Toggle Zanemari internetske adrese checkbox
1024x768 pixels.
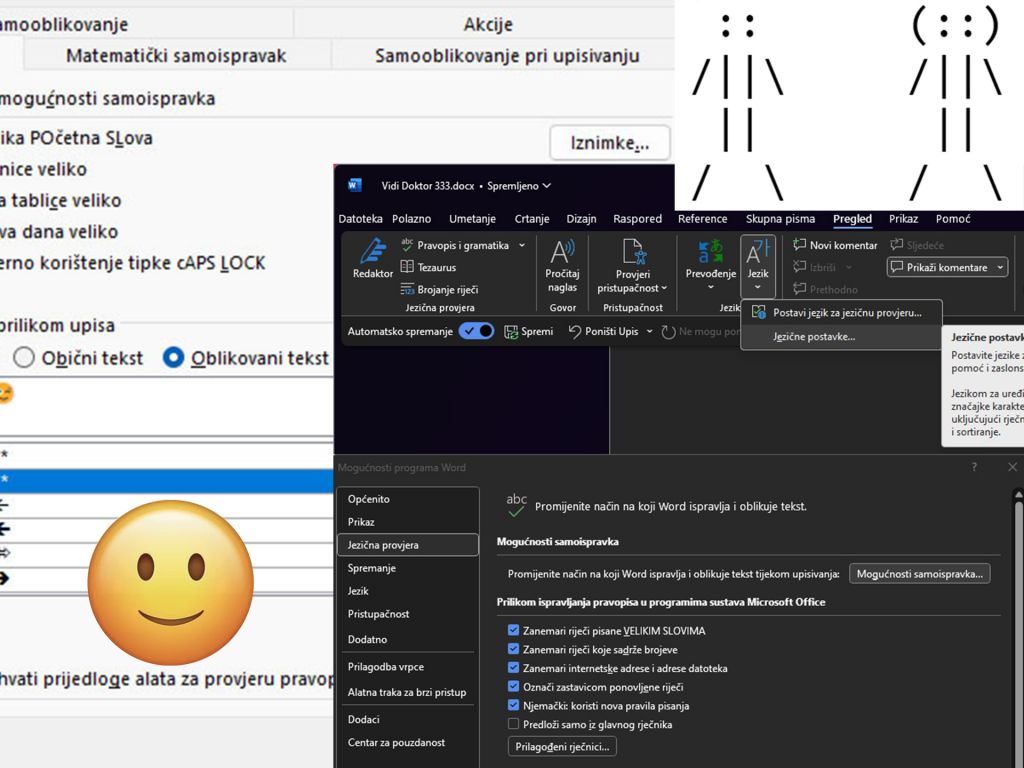click(513, 667)
